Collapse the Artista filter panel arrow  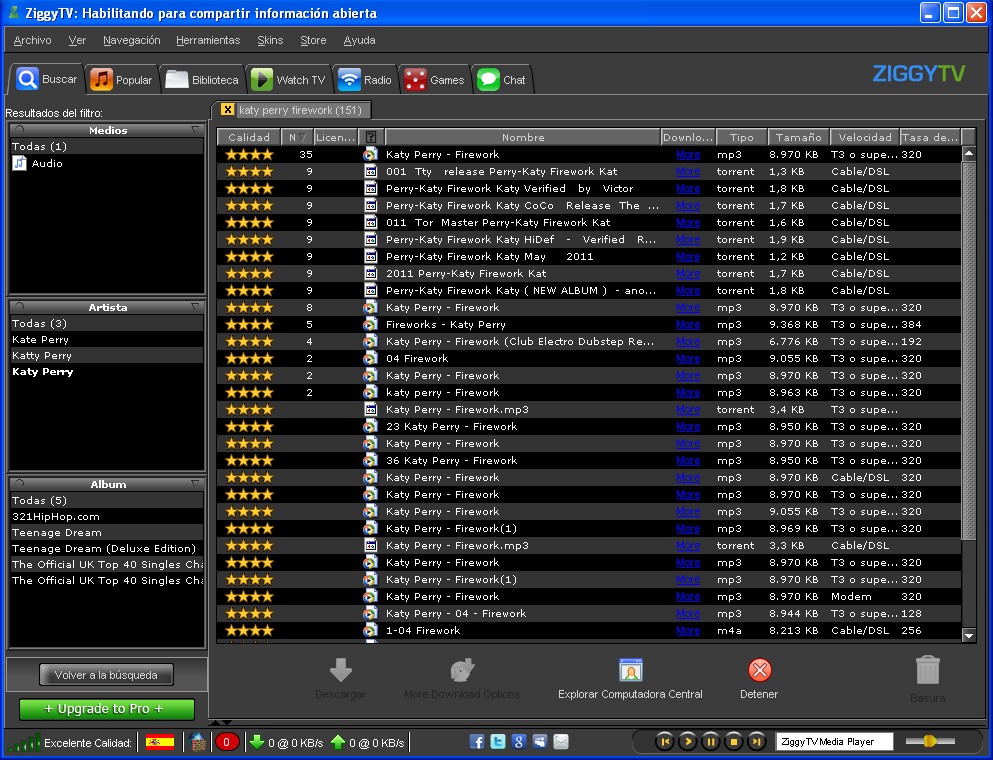coord(195,307)
